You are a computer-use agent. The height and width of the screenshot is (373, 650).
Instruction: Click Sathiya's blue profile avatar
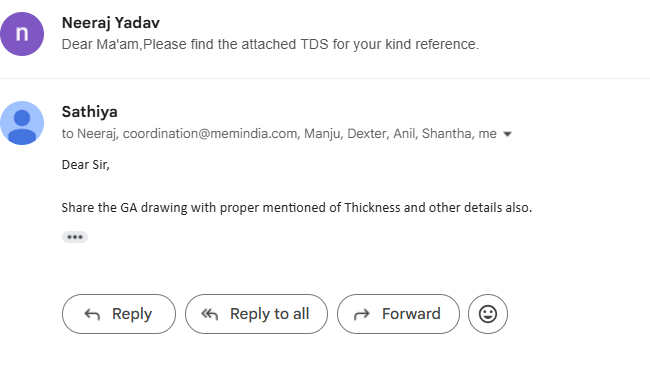pyautogui.click(x=22, y=123)
